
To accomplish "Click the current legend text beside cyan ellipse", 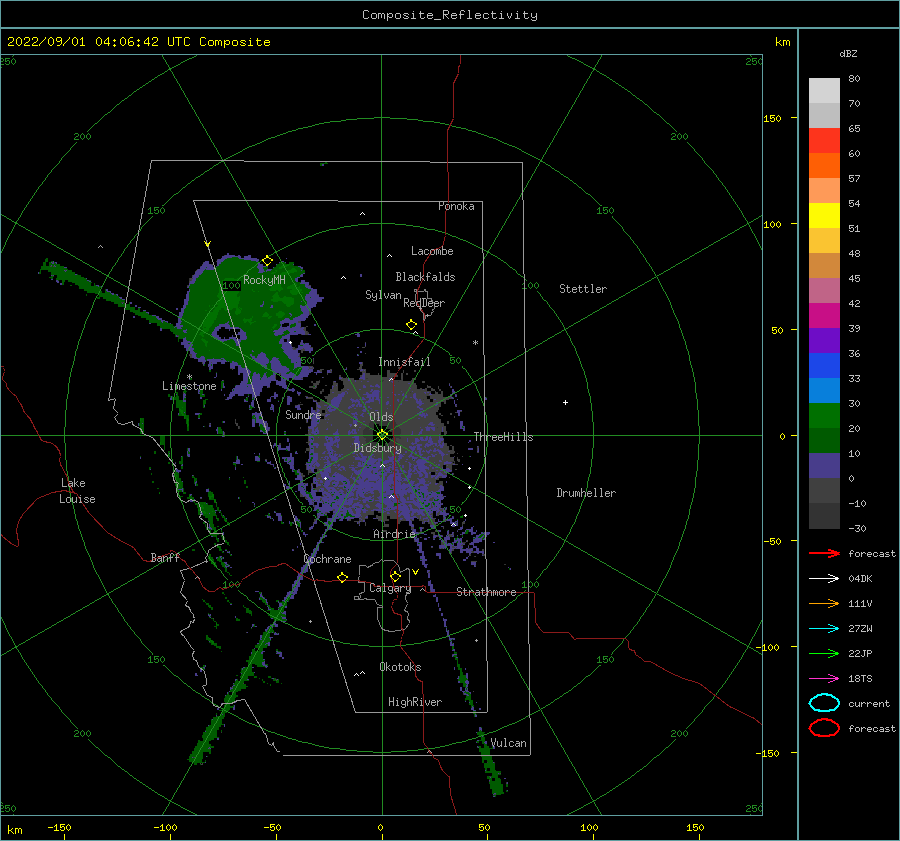I will click(x=869, y=704).
